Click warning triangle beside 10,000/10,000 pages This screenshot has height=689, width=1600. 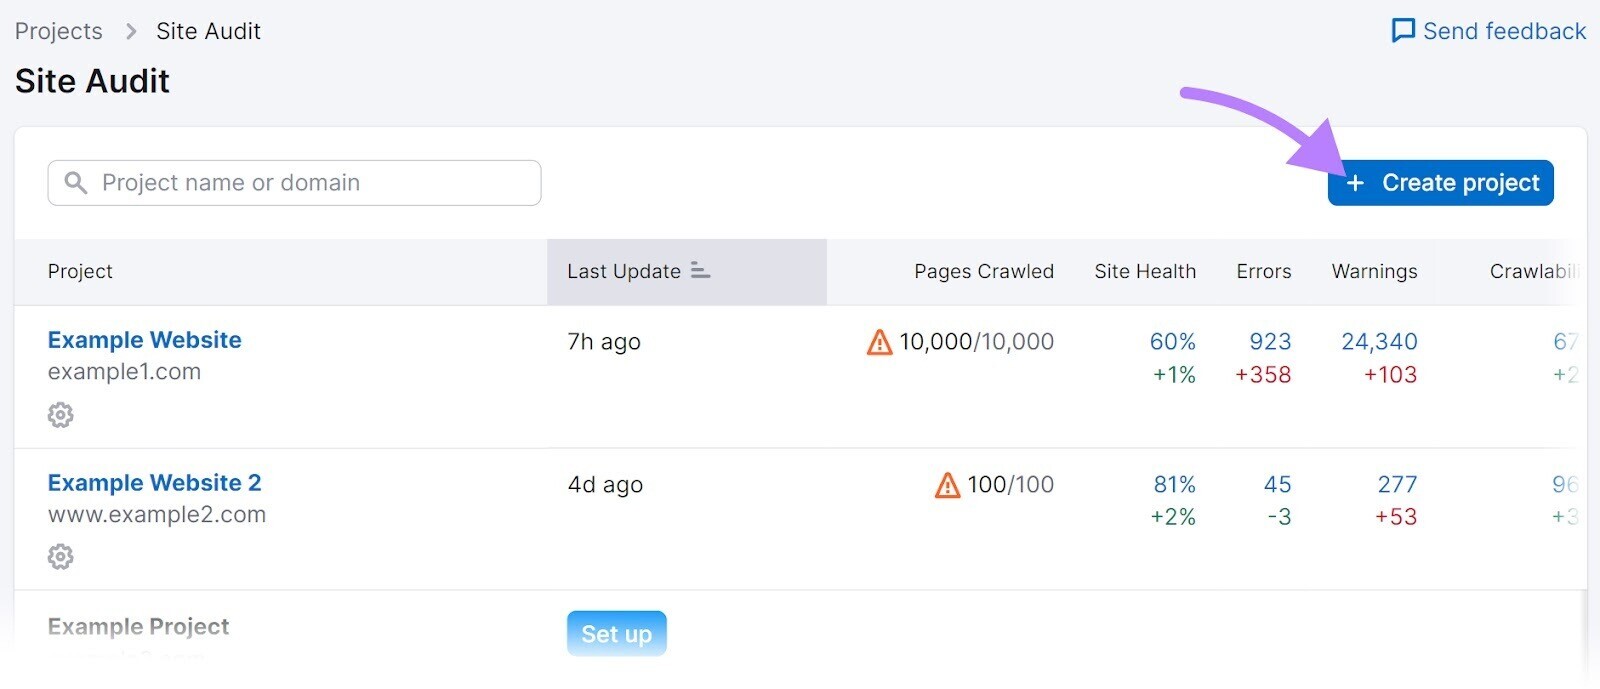tap(879, 343)
